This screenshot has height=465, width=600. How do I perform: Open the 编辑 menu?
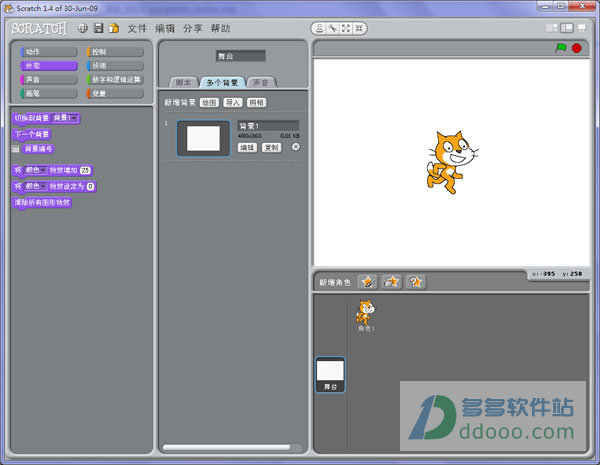165,28
